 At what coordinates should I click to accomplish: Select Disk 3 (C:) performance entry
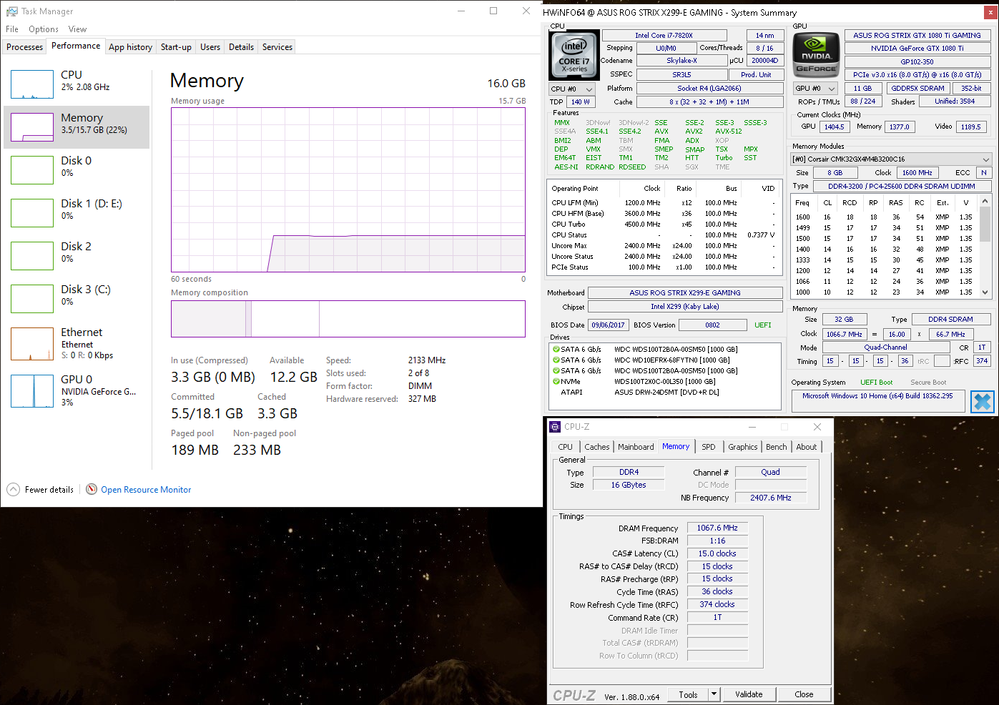77,297
